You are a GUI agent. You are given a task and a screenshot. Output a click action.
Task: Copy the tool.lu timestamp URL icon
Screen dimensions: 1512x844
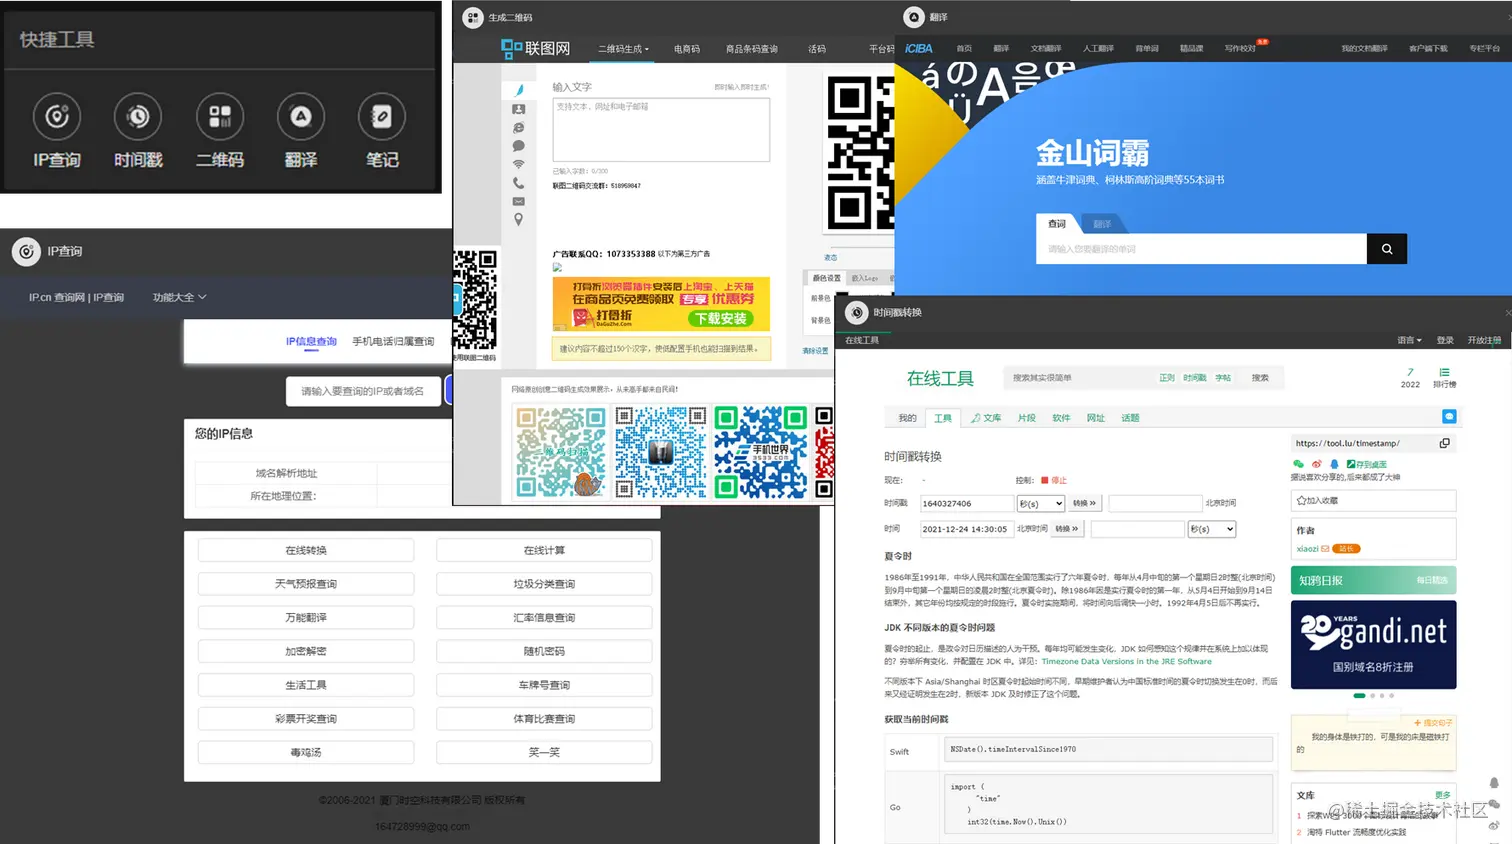pos(1444,443)
